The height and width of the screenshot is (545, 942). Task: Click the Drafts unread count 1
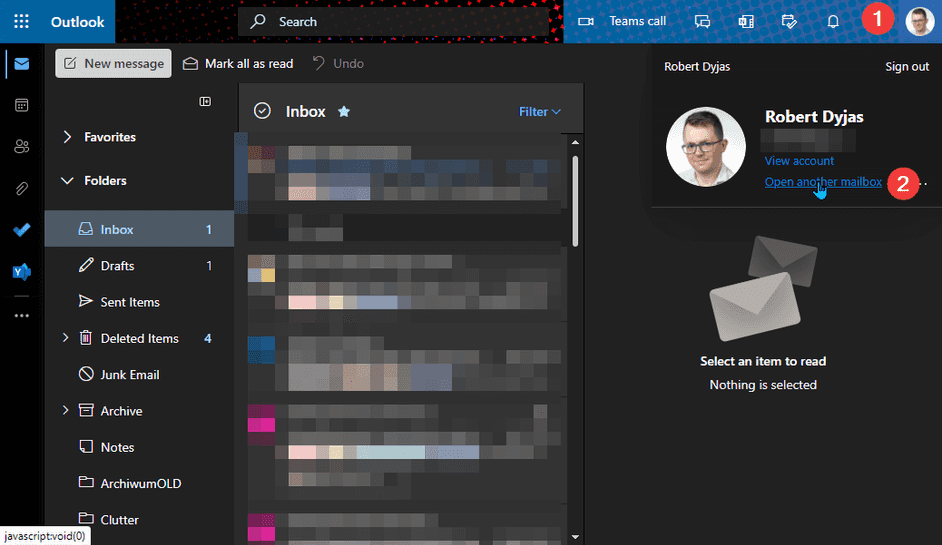click(x=209, y=266)
